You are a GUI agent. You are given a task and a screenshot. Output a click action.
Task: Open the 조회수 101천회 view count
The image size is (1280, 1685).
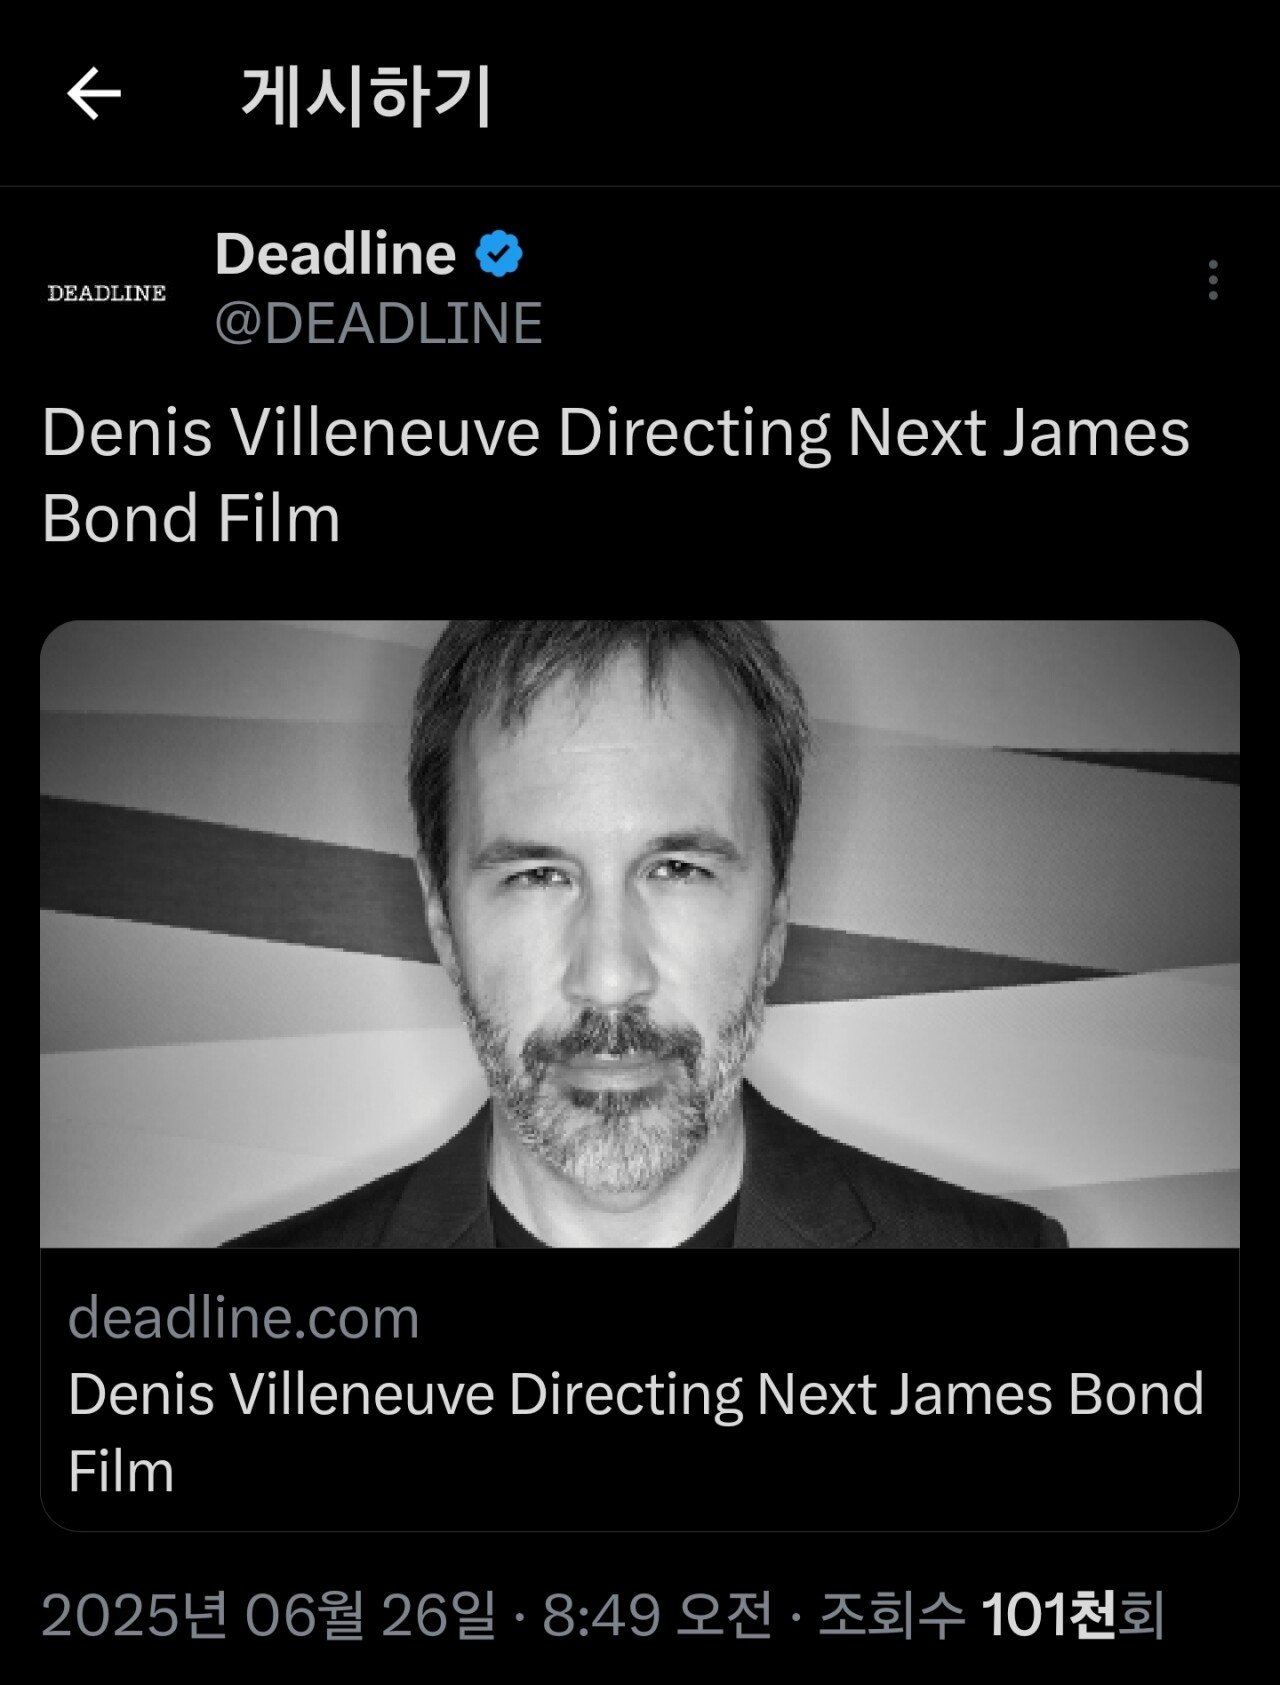click(992, 1614)
